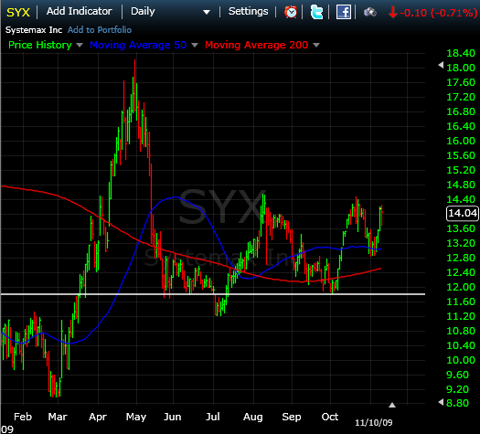Click the white triangle above 11/10/09 date
The height and width of the screenshot is (434, 480).
pos(392,405)
